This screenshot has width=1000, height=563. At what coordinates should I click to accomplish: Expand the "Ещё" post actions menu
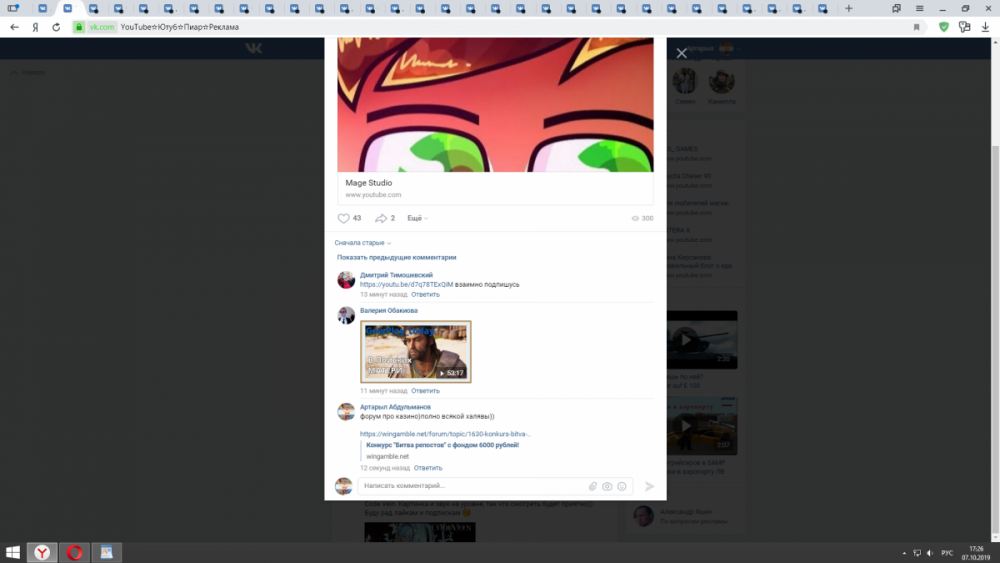pos(417,218)
